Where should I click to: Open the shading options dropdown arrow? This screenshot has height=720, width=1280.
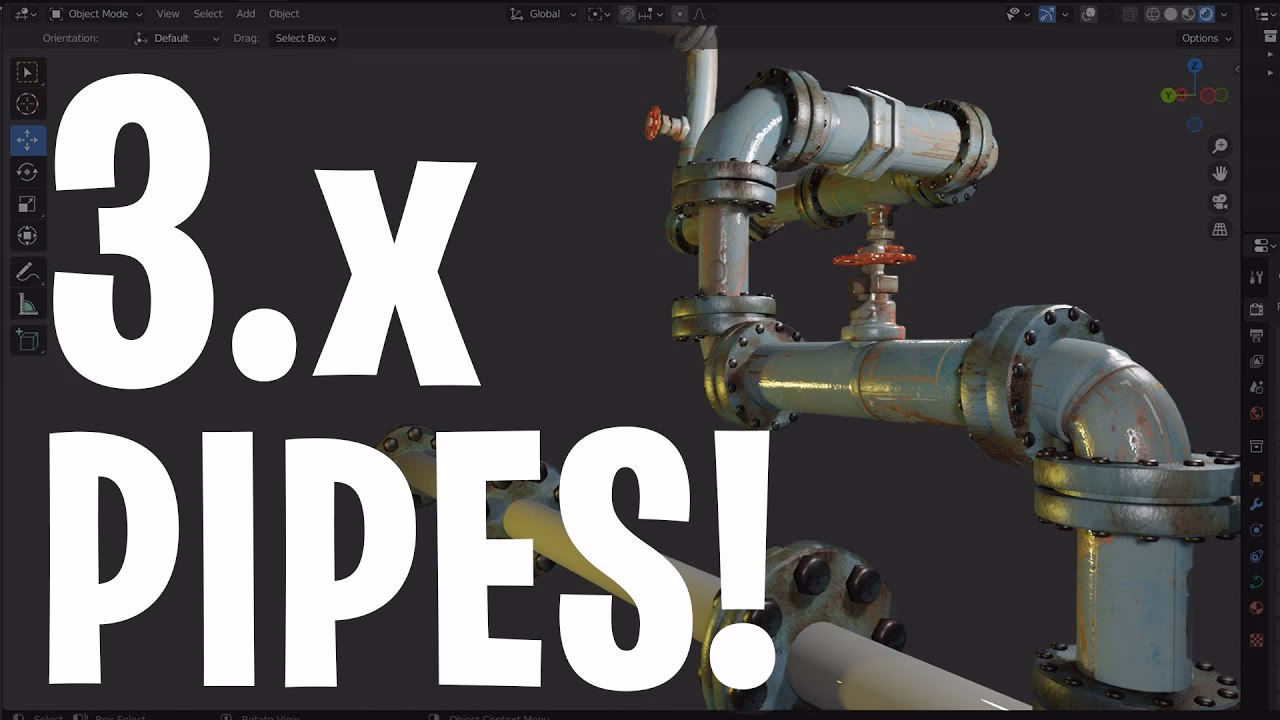click(x=1224, y=14)
